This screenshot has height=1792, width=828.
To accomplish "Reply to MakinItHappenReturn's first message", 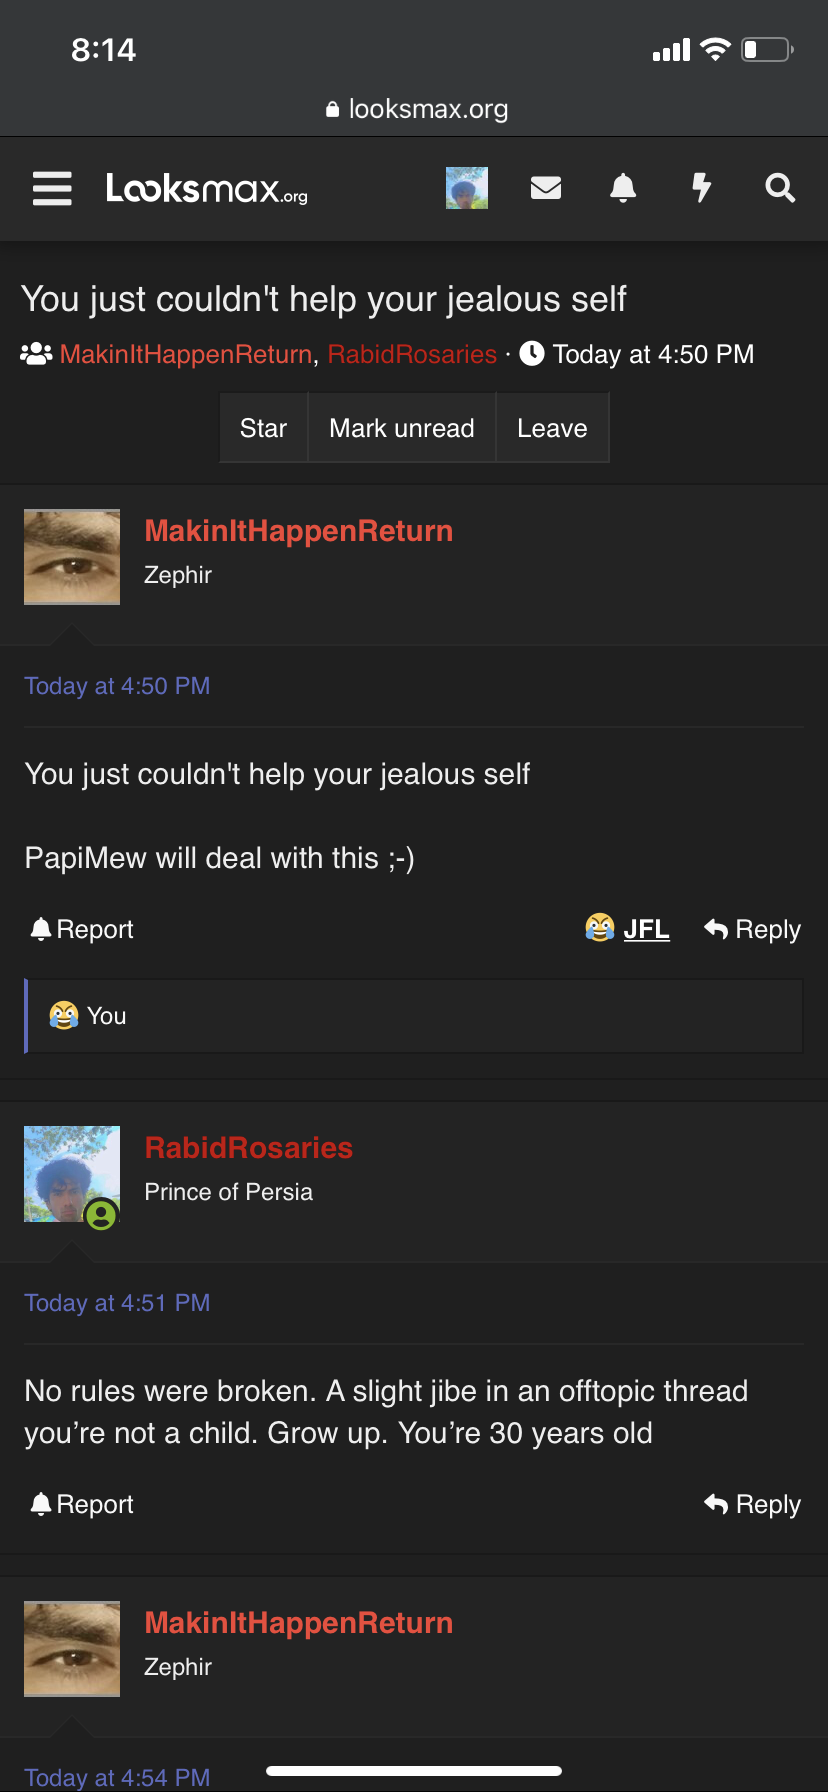I will click(x=753, y=929).
